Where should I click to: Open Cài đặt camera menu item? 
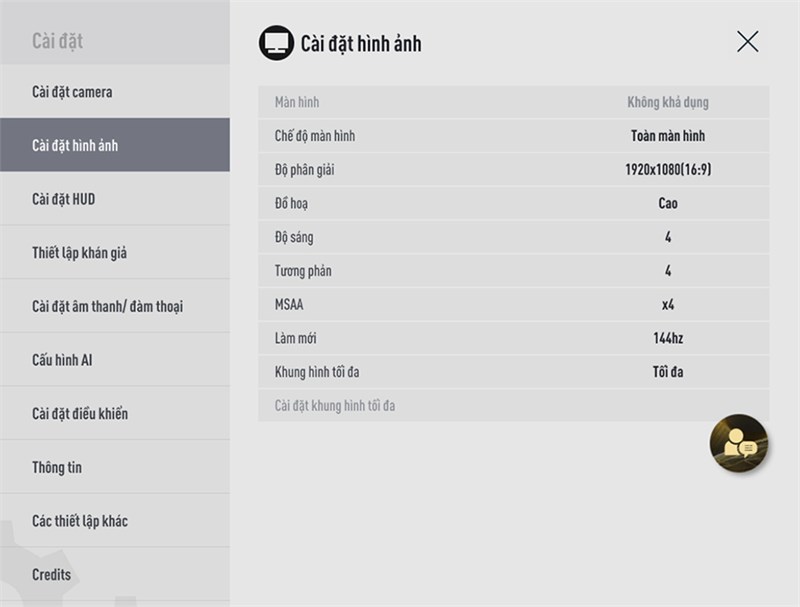[115, 92]
